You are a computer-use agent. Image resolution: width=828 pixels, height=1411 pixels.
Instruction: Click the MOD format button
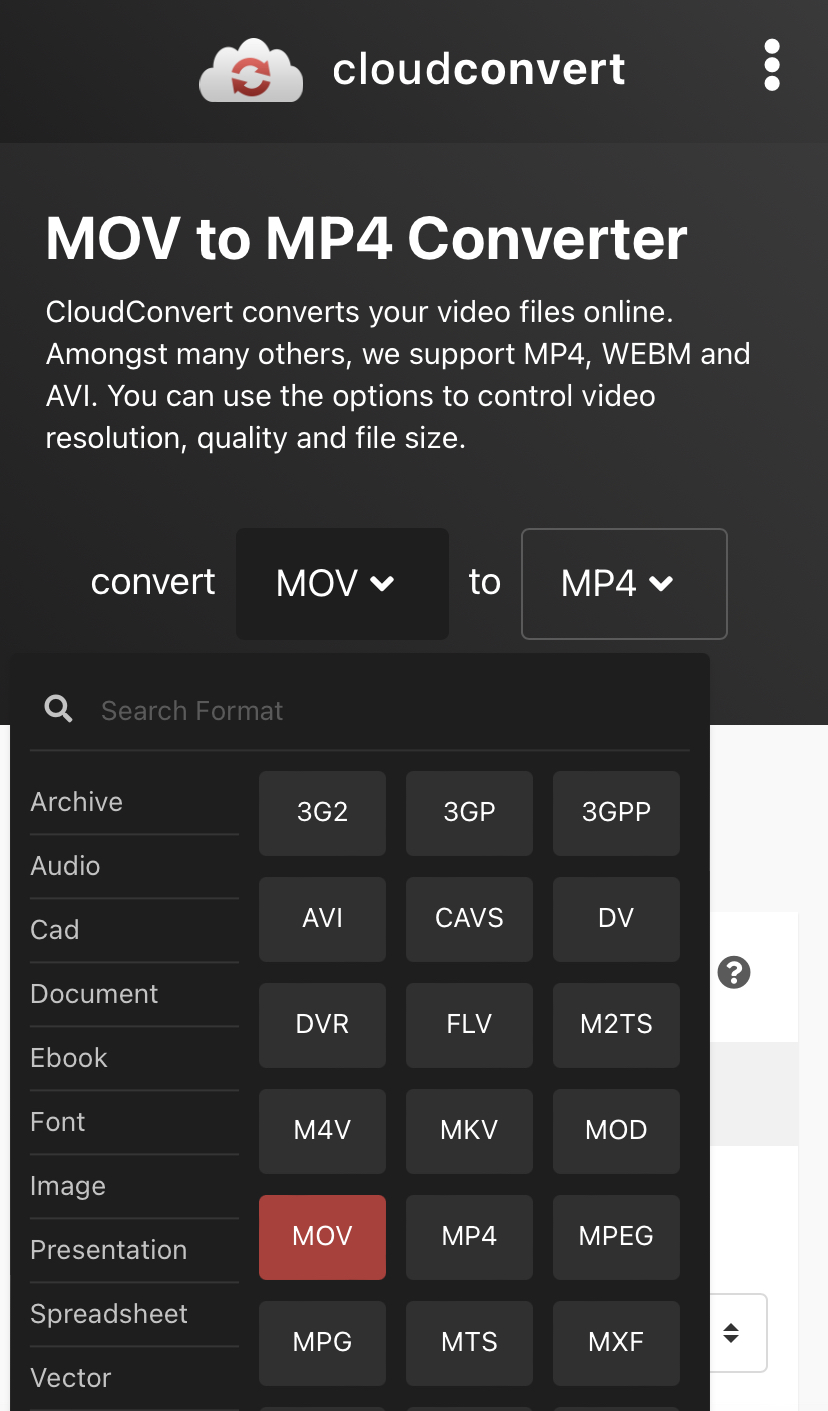[616, 1131]
